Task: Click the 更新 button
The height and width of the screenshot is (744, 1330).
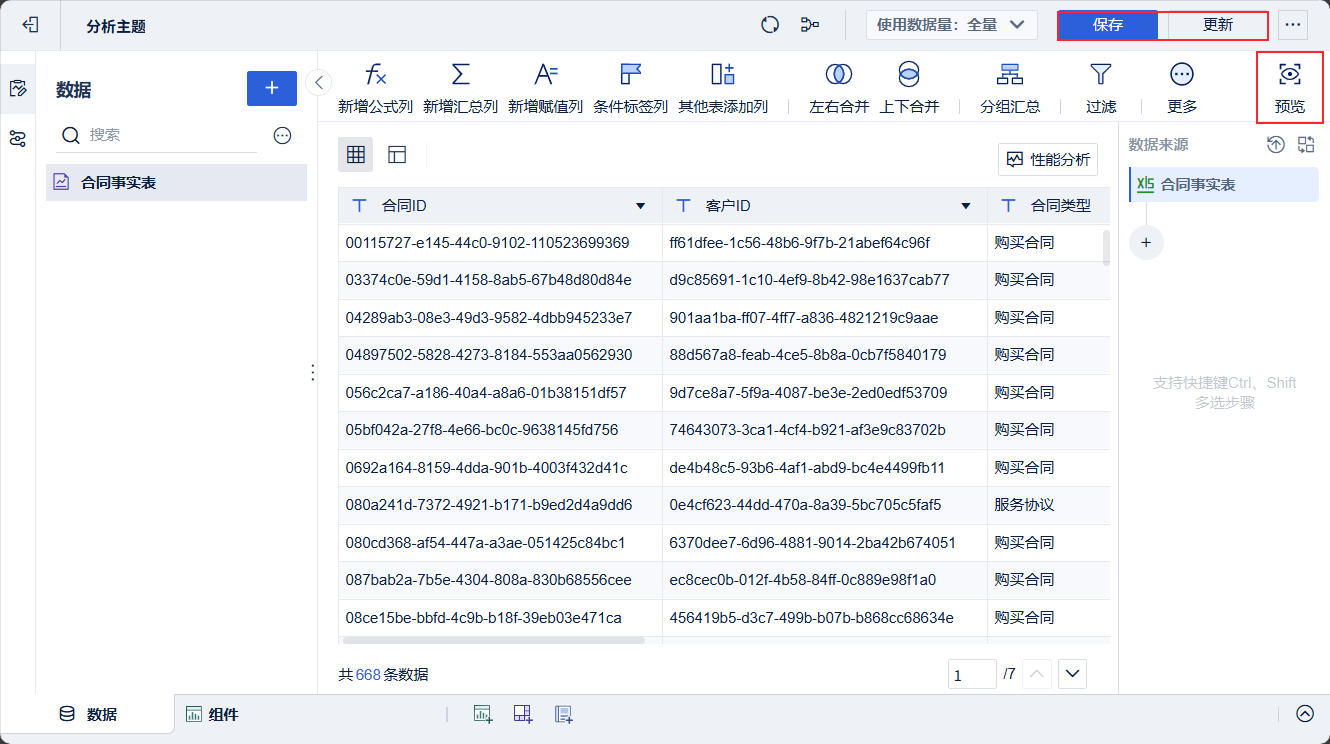Action: 1217,25
